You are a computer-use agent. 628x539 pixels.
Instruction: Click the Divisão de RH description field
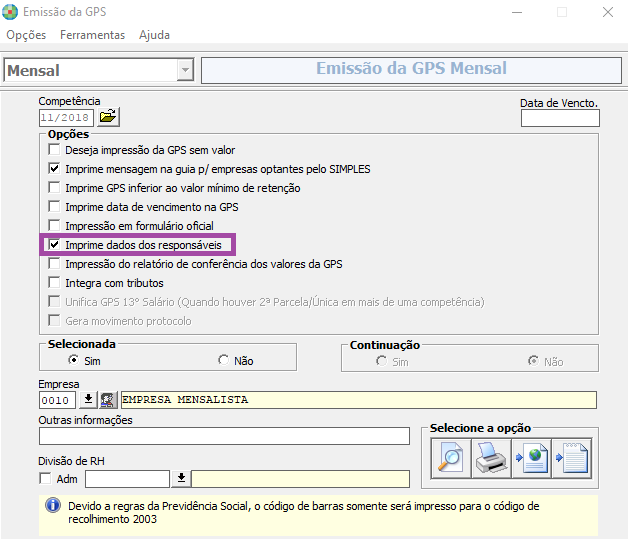click(x=301, y=479)
